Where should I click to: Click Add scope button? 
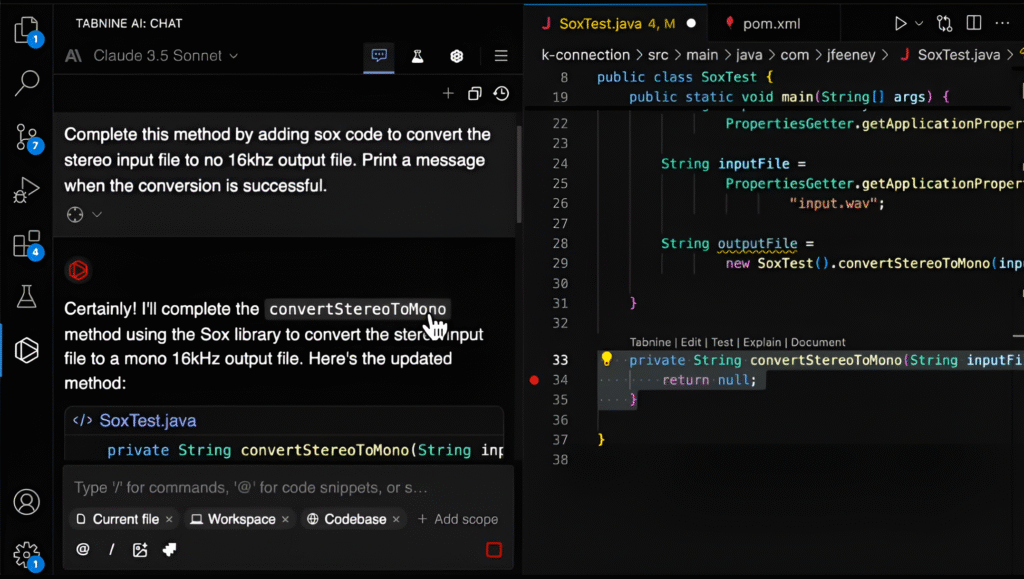click(x=457, y=520)
